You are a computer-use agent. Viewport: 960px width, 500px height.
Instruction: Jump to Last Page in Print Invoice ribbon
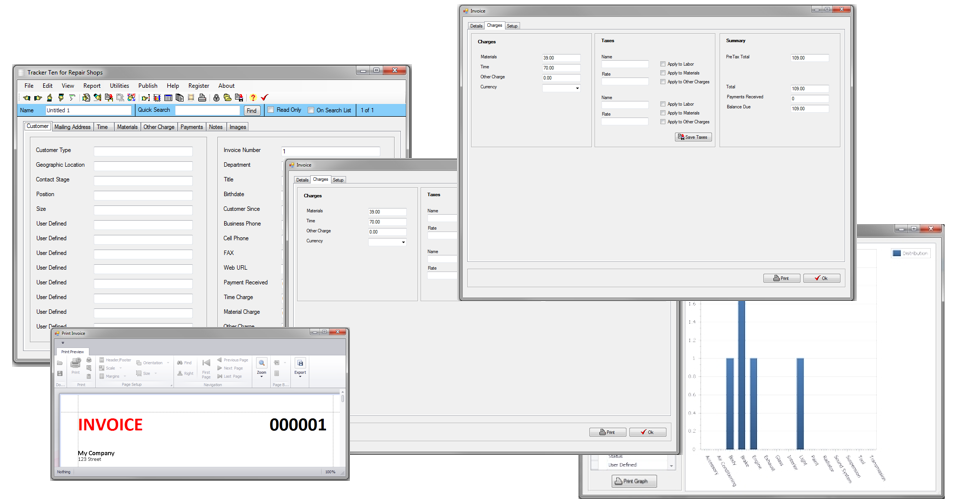(x=229, y=376)
